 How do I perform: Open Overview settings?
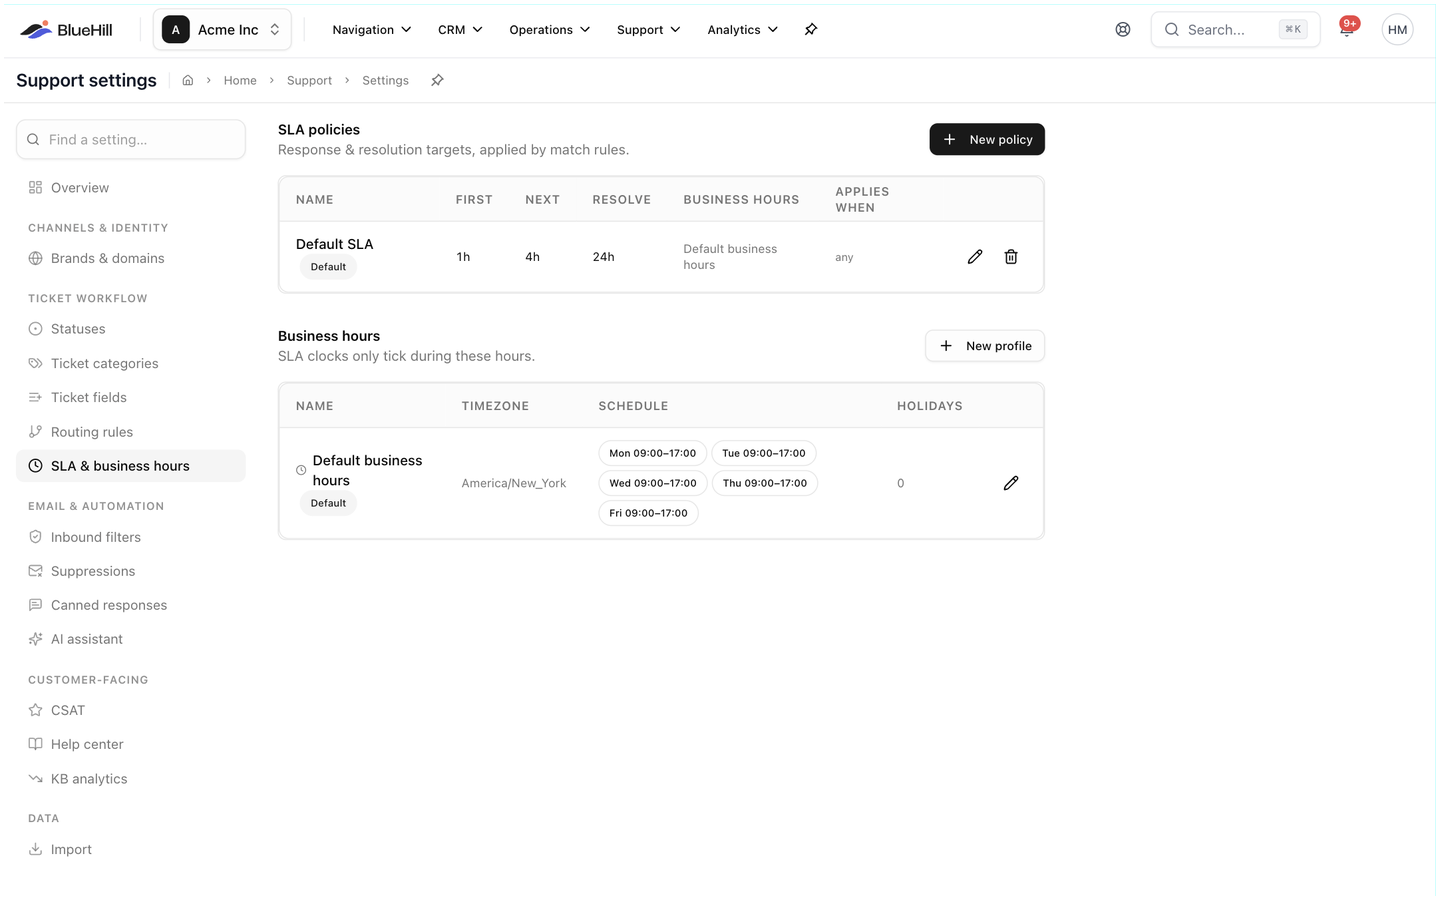pyautogui.click(x=131, y=188)
